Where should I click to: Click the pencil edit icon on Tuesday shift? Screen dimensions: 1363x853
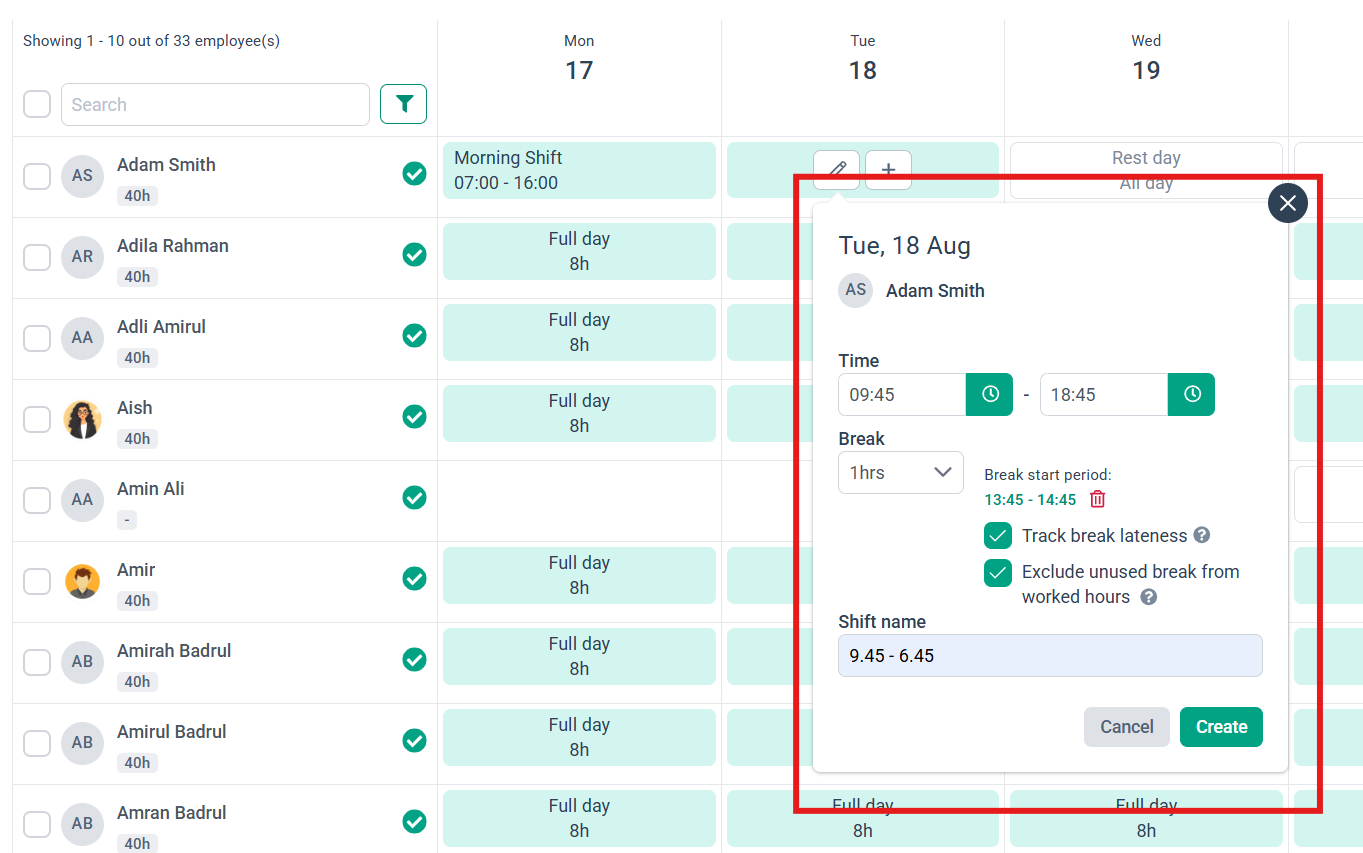coord(837,169)
